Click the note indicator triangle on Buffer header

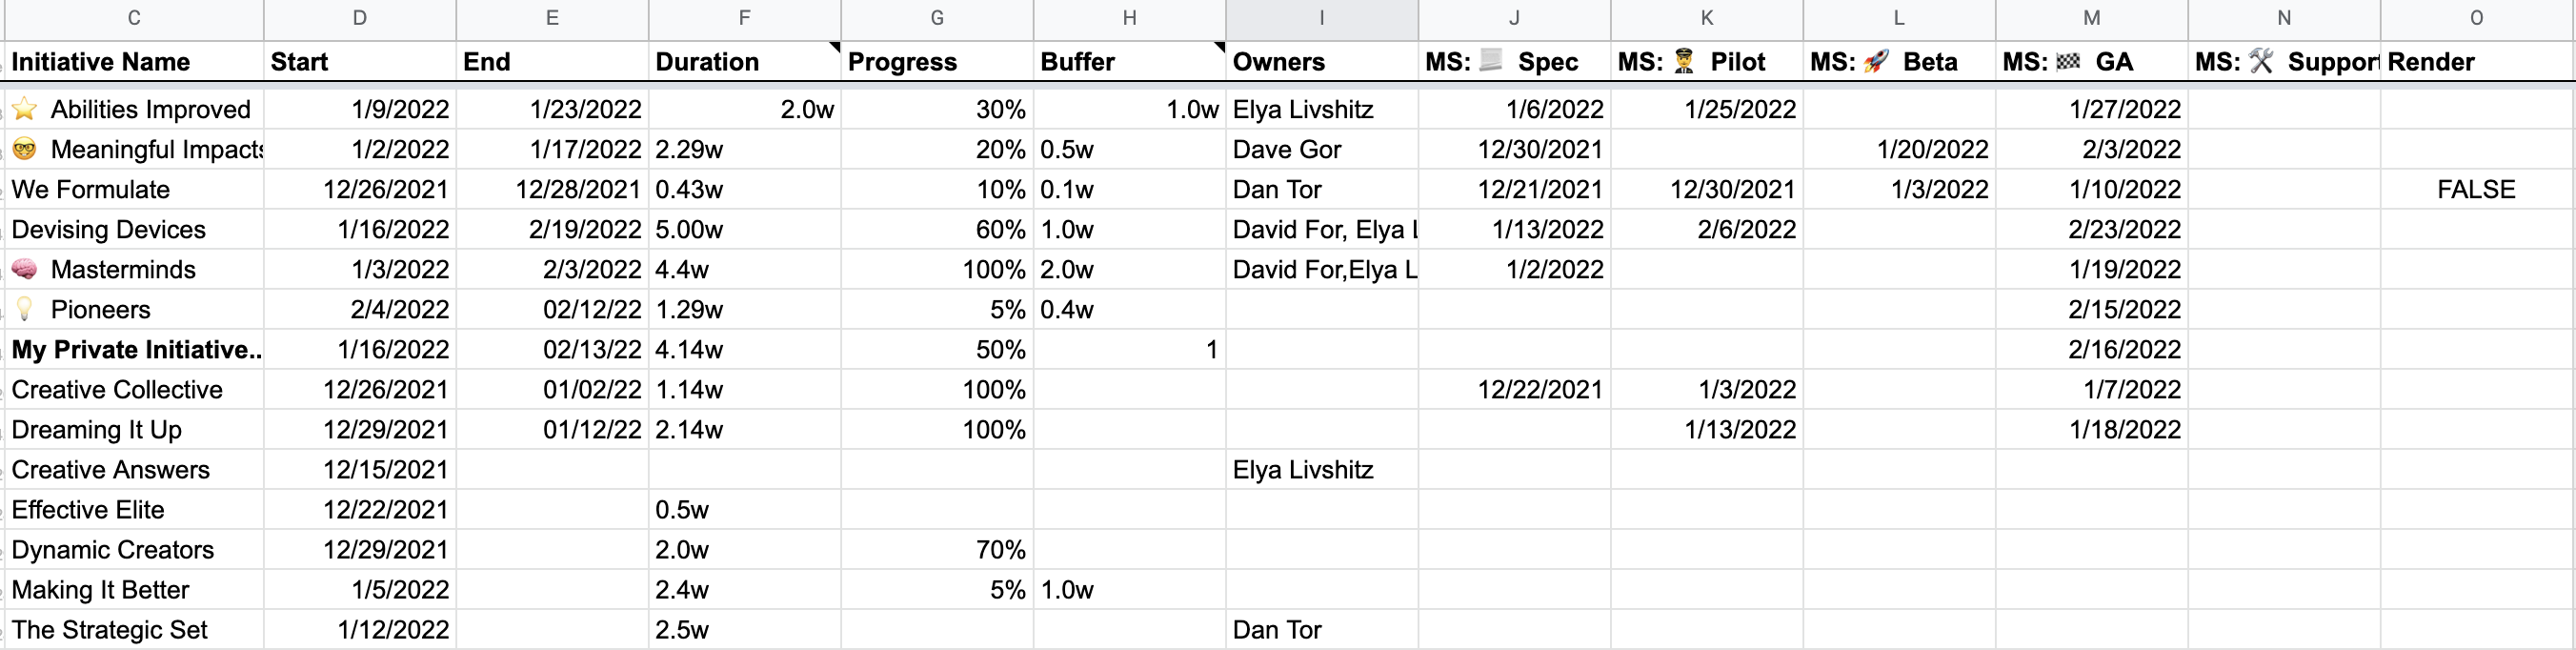[x=1220, y=47]
